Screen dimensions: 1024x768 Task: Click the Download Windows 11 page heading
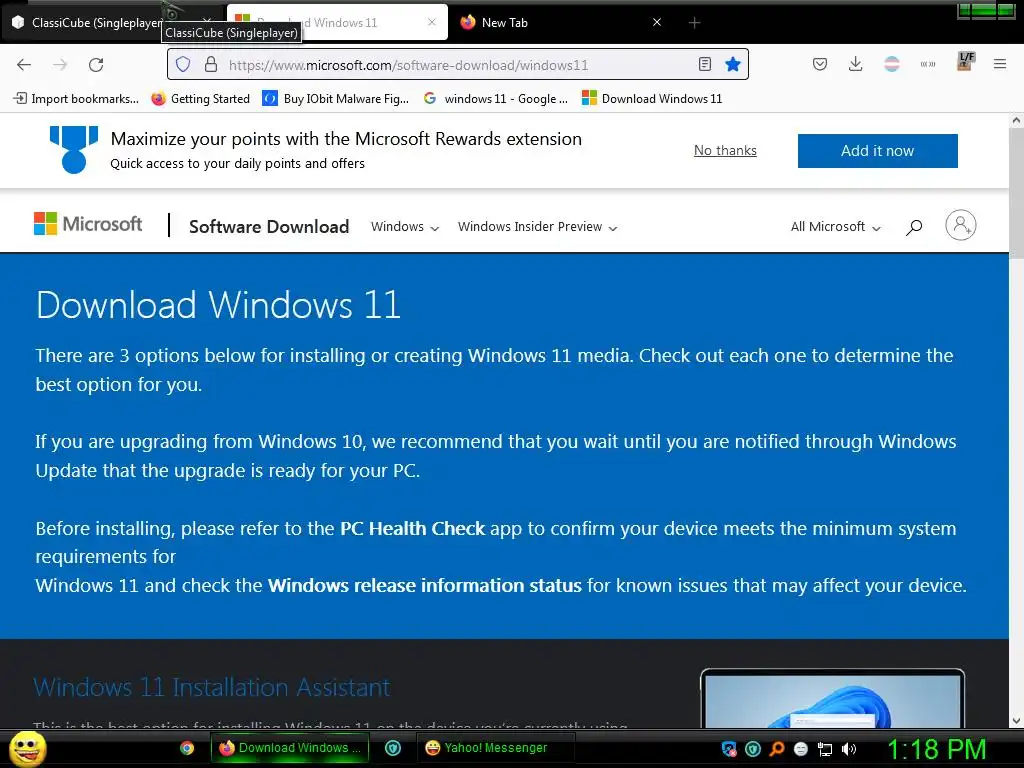point(218,305)
